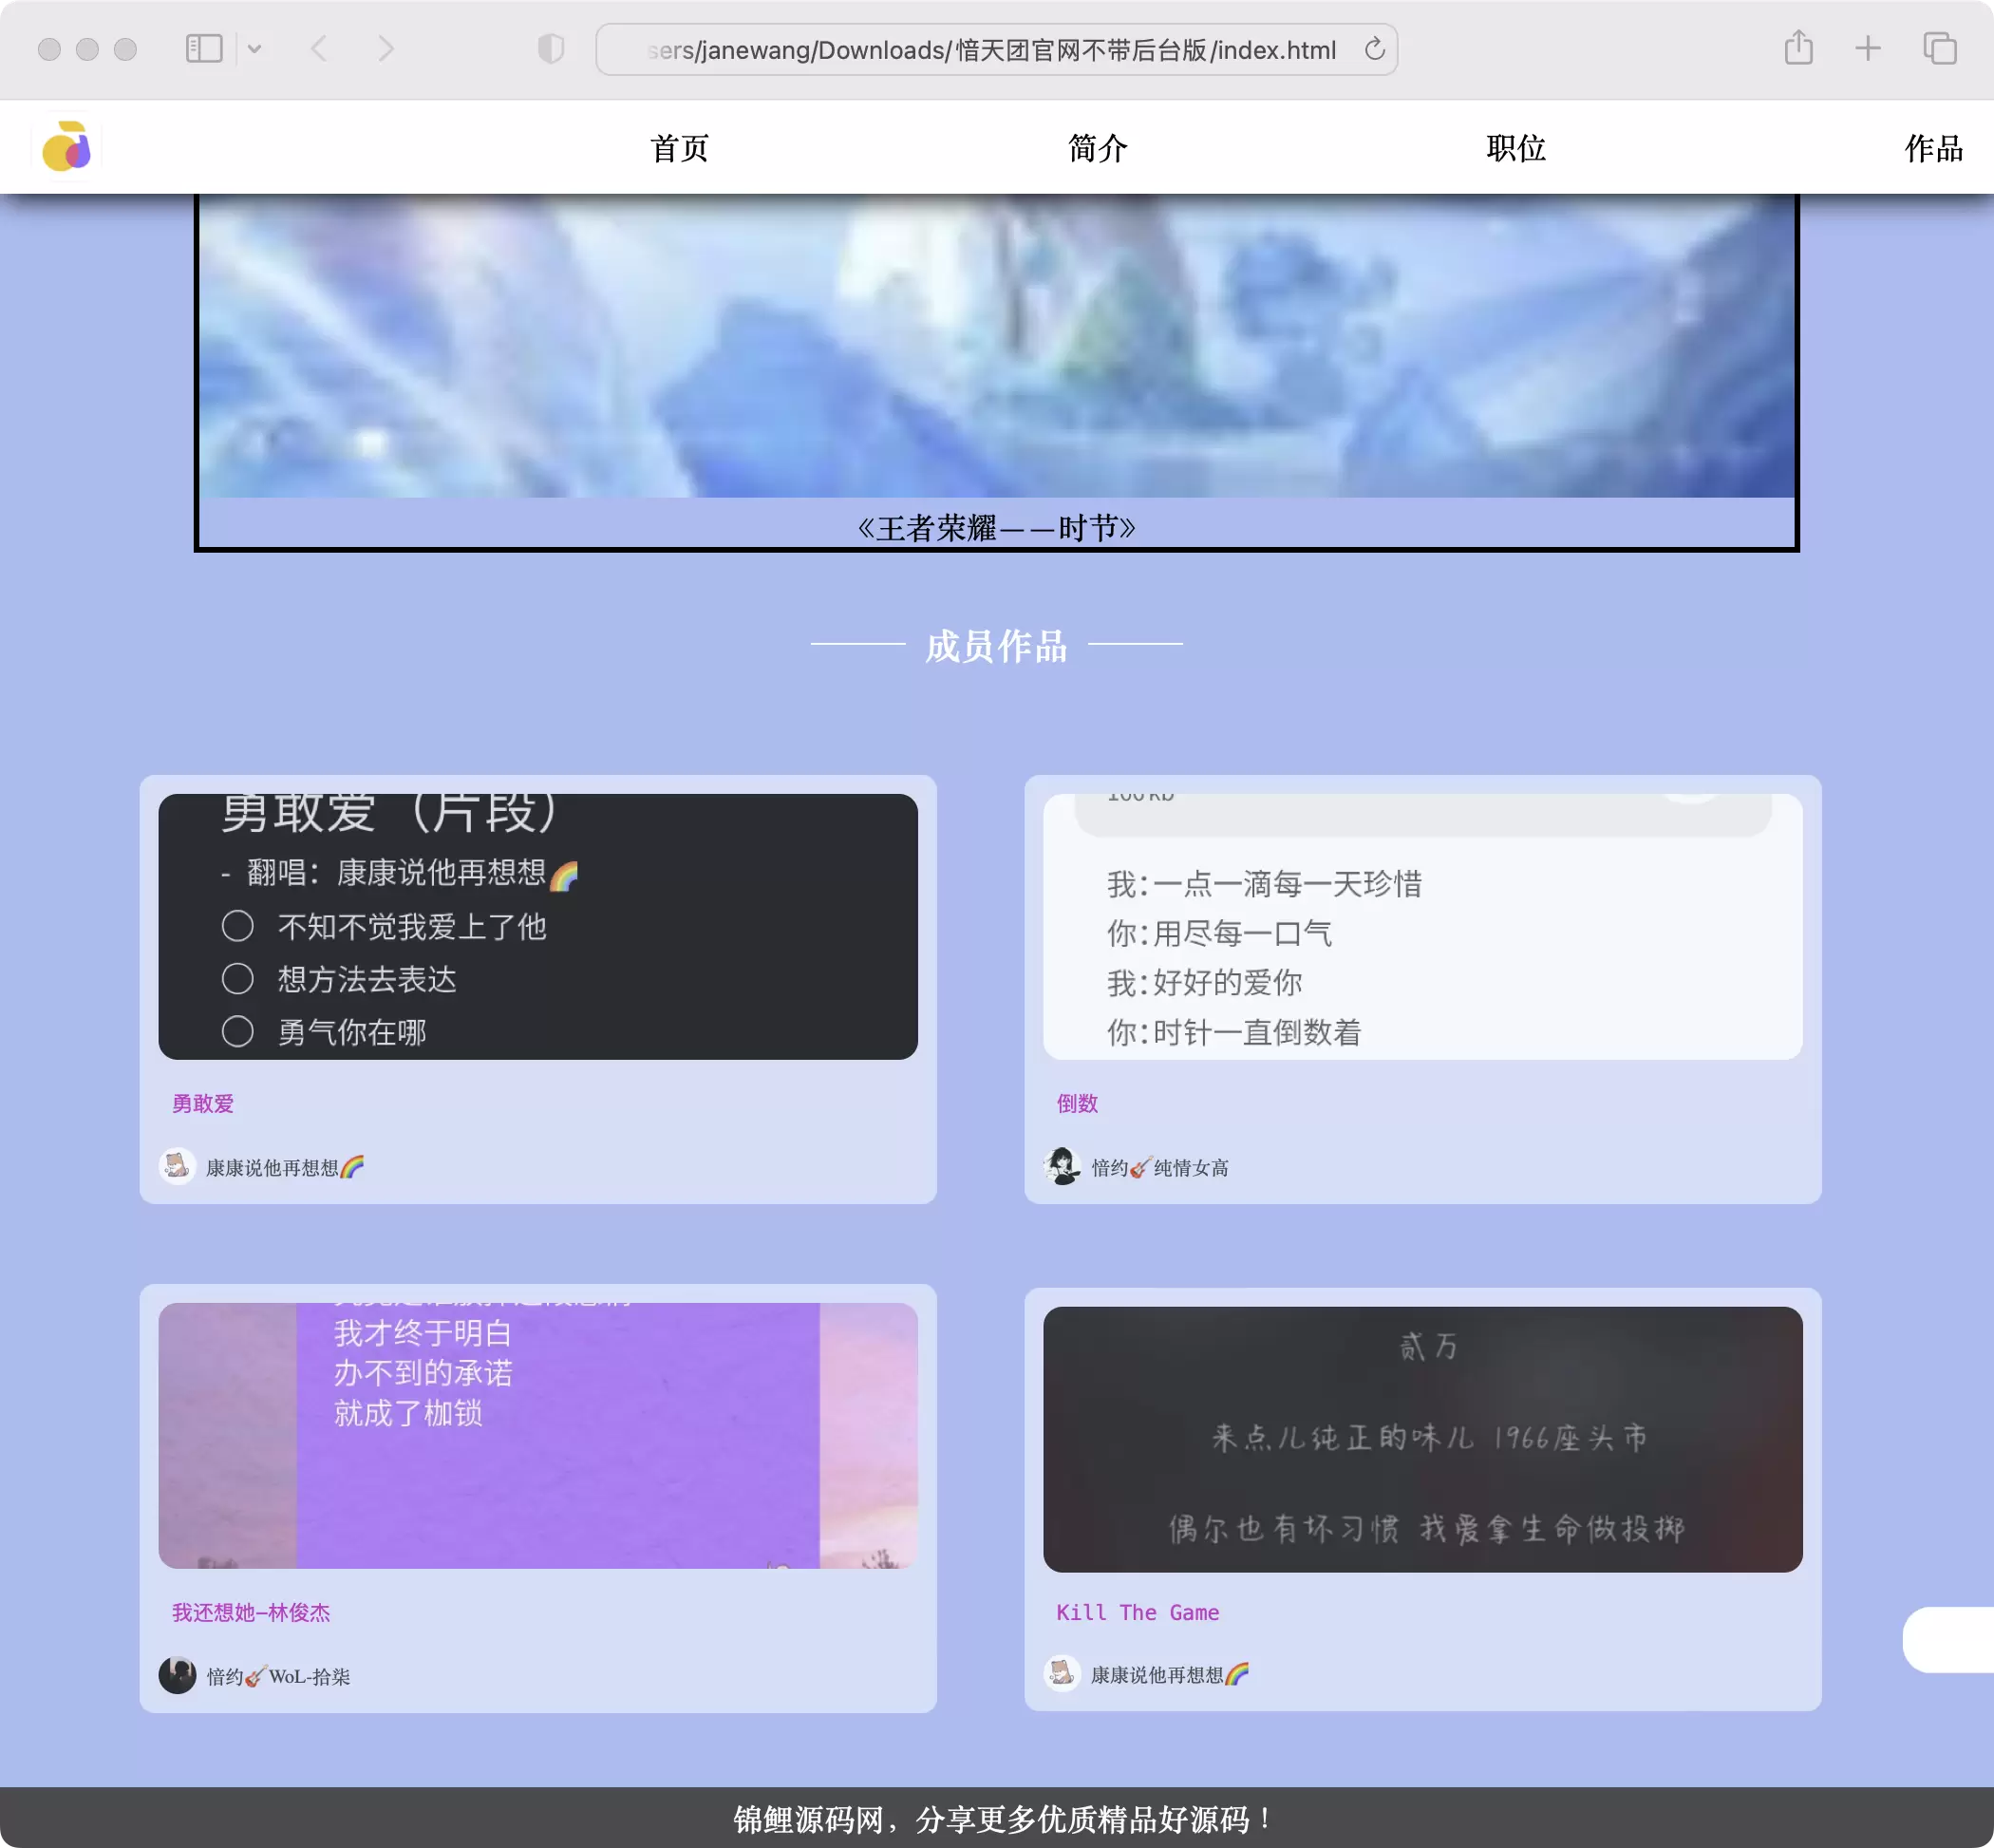Click avatar of 愔约纯情女高
Screen dimensions: 1994x1848
tap(1062, 1166)
